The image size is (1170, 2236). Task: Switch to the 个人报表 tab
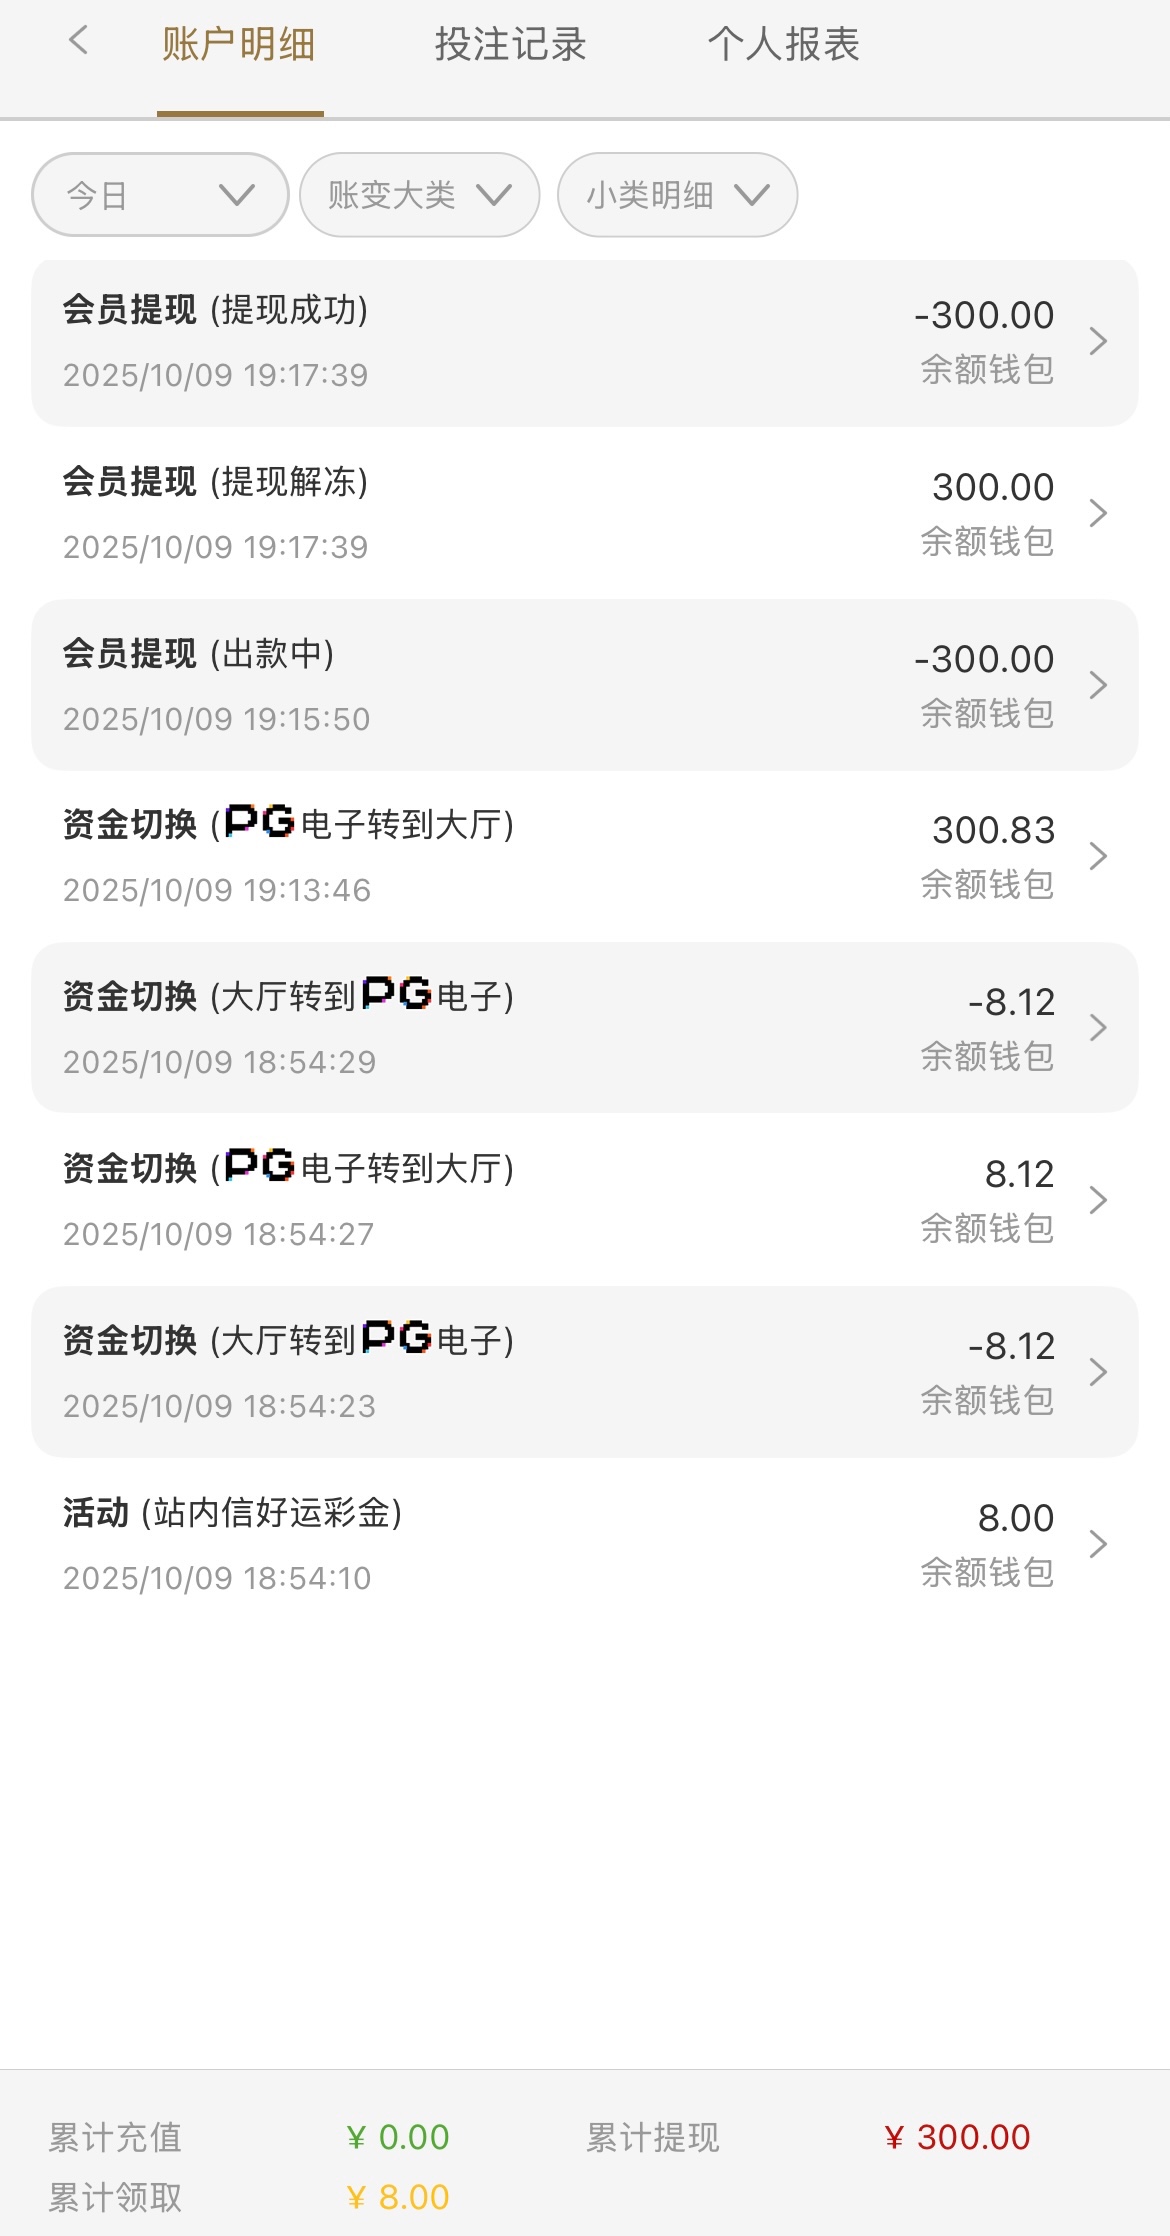pyautogui.click(x=783, y=45)
